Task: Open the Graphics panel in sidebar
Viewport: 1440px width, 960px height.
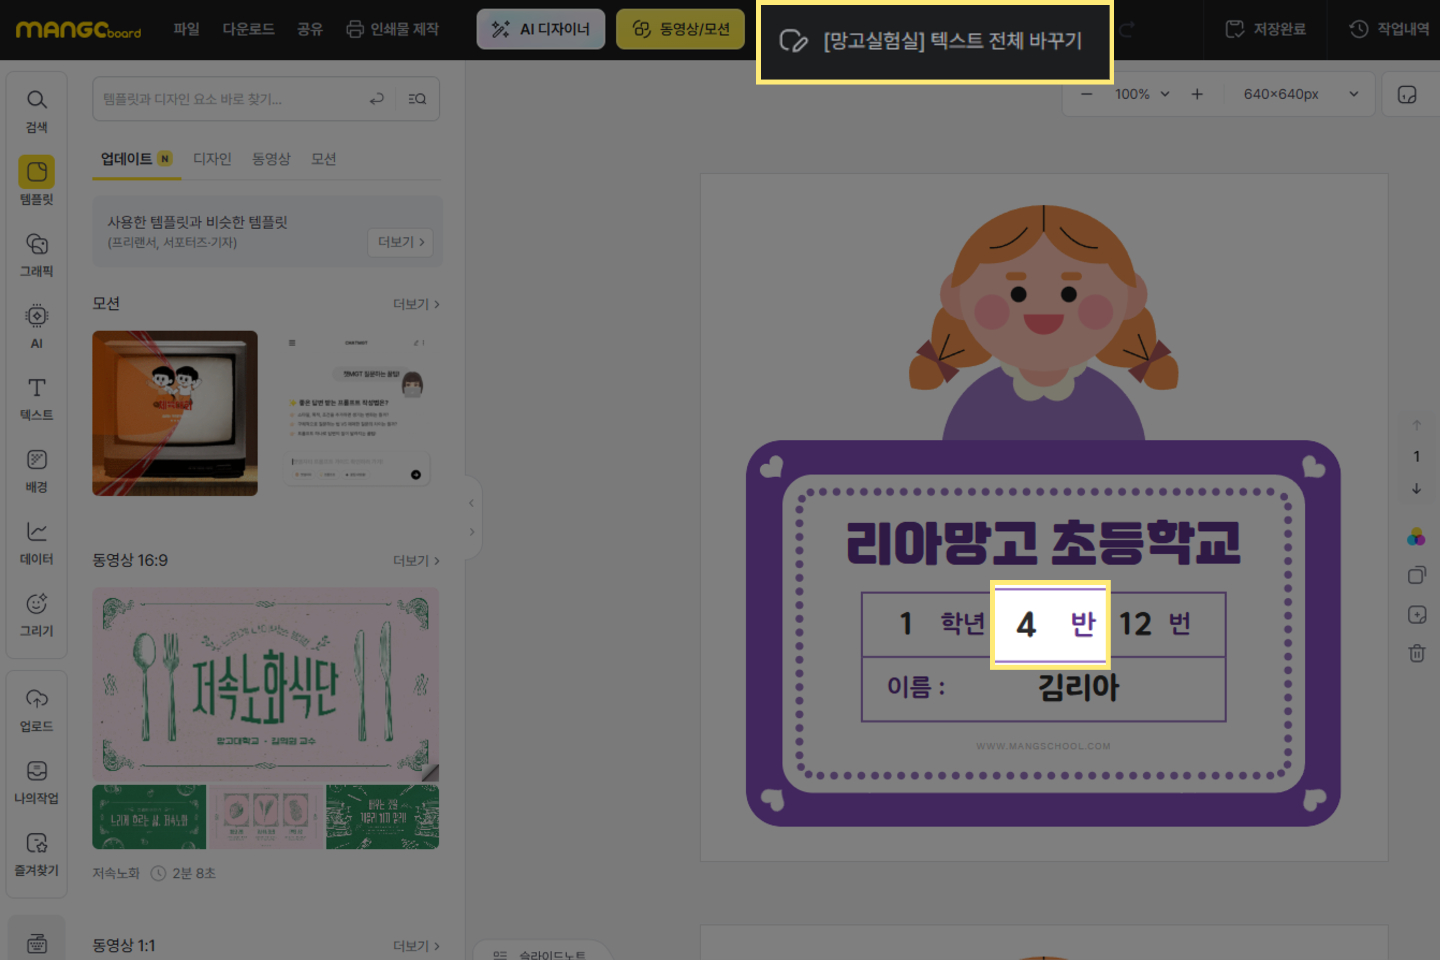Action: [x=37, y=255]
